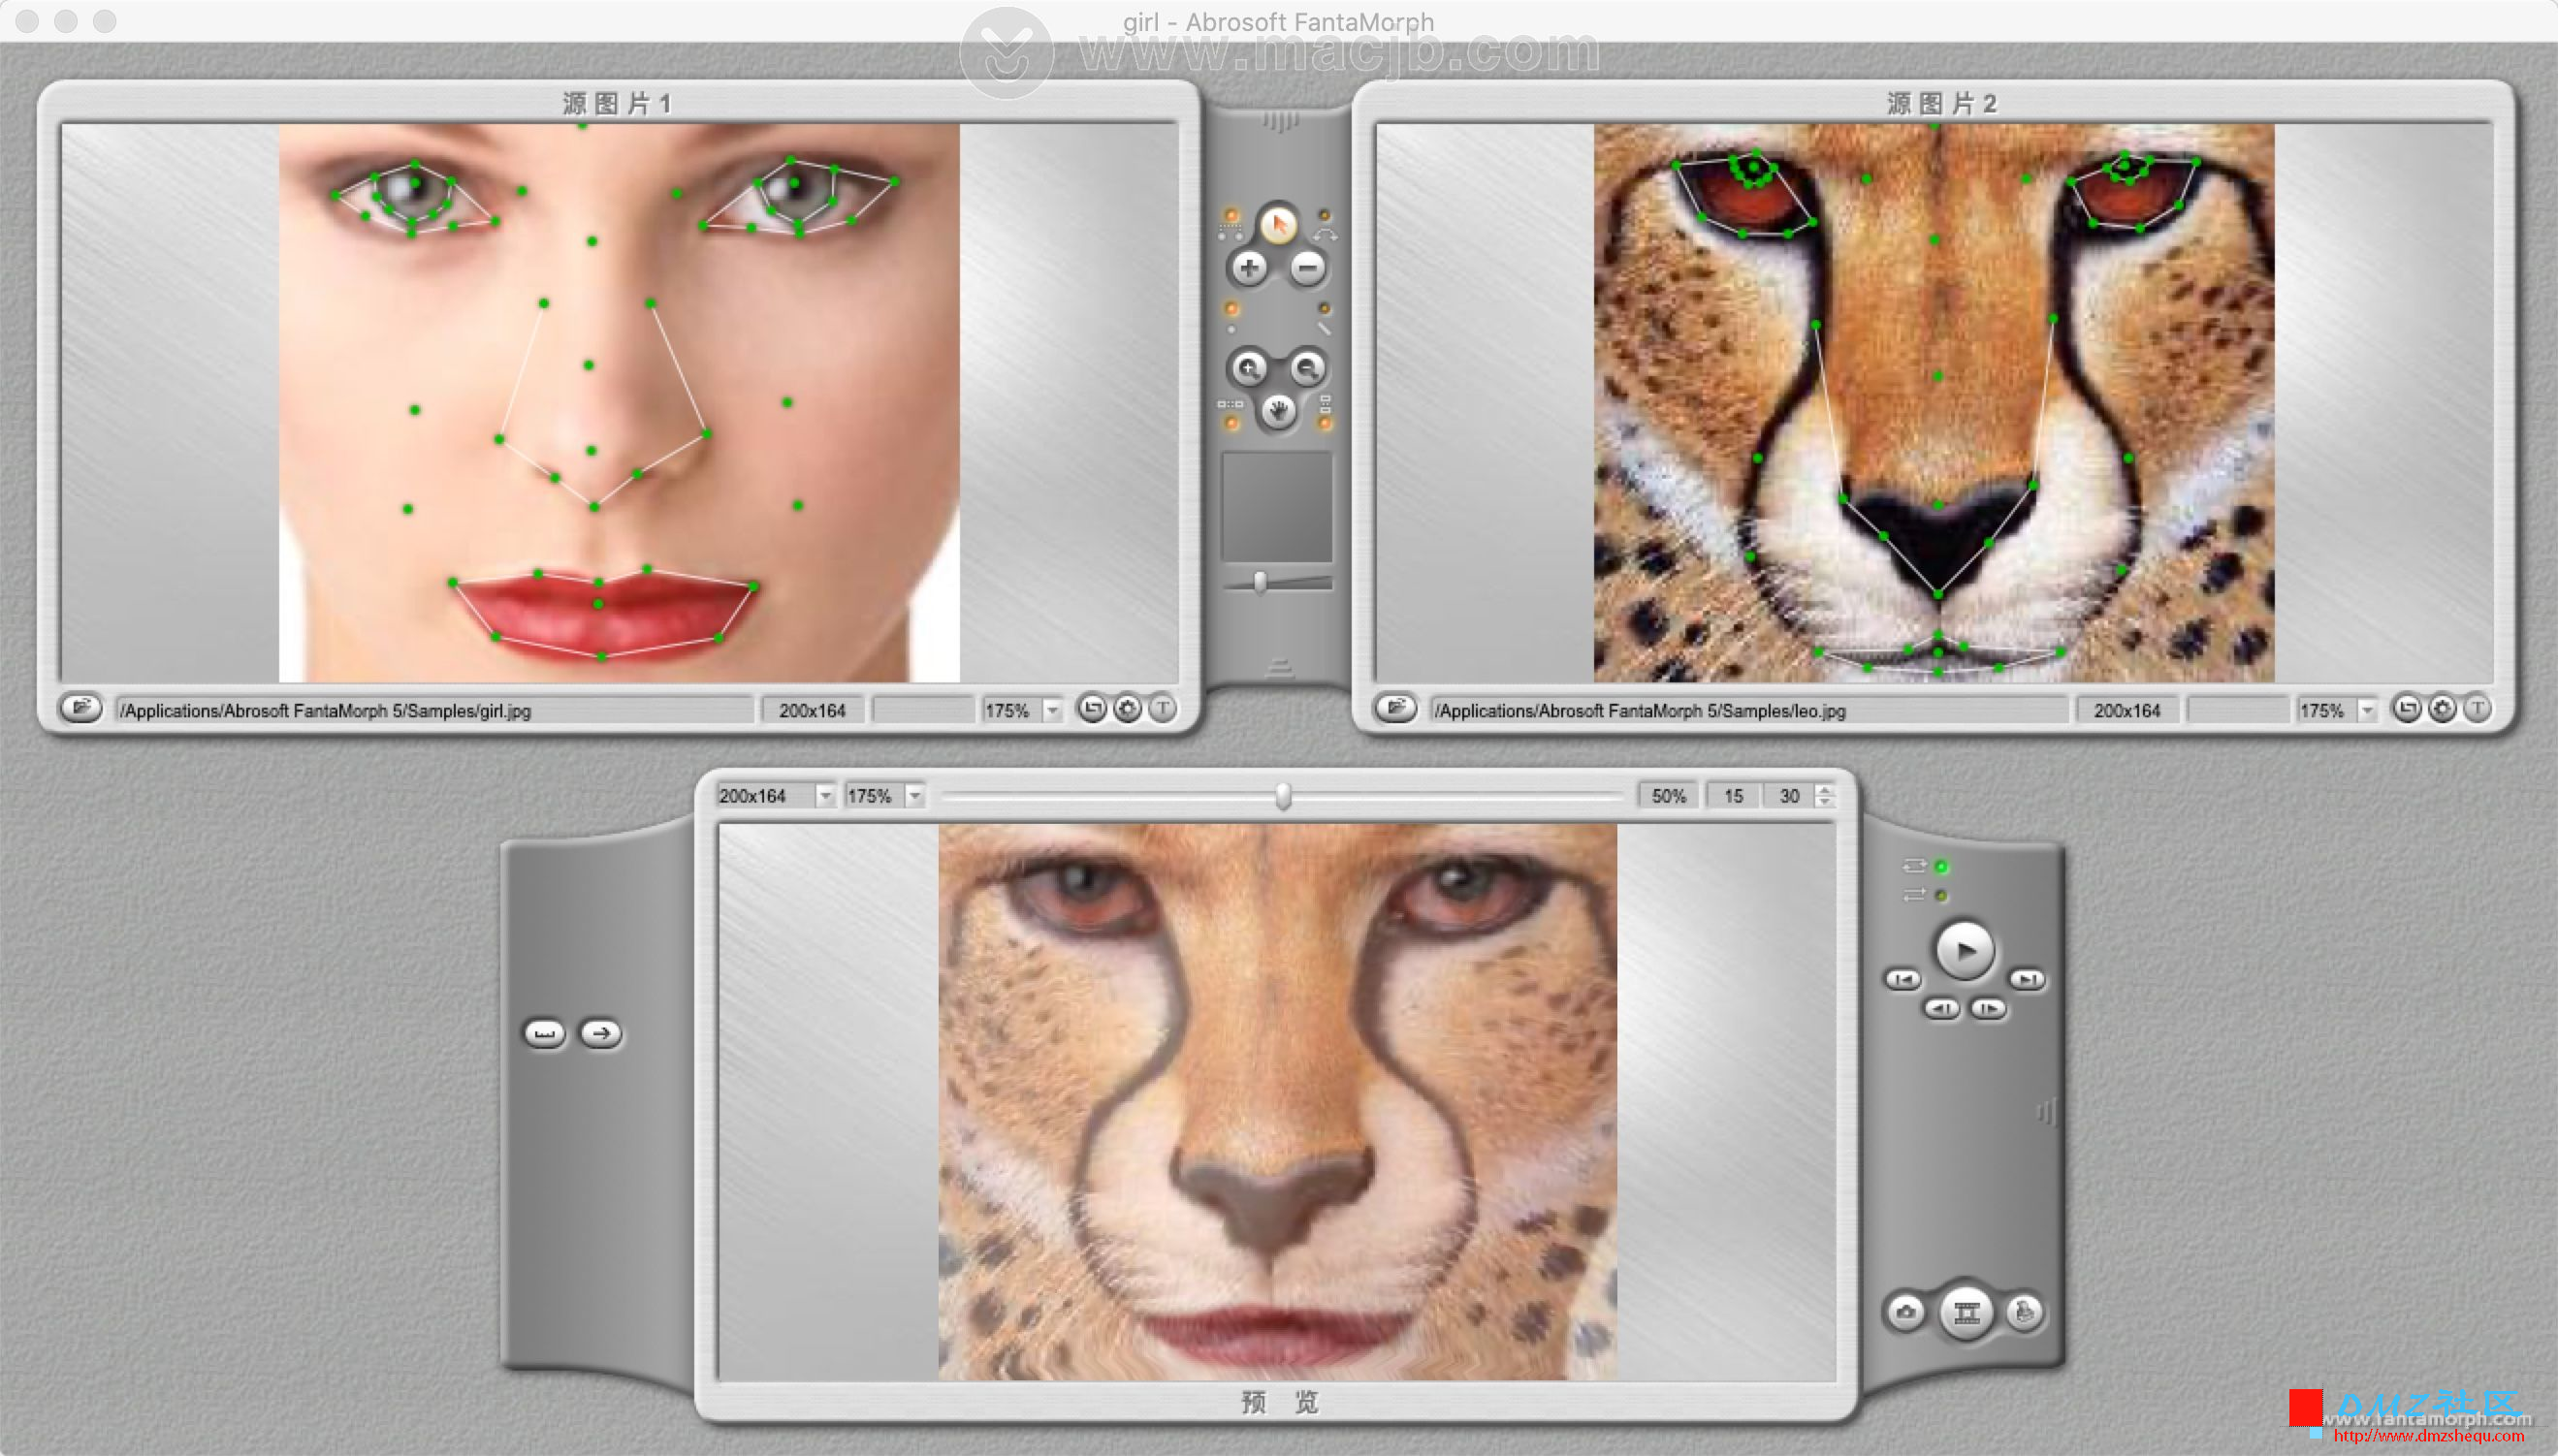Click the right-arrow button left of preview
Screen dimensions: 2558x1456
(x=601, y=1033)
